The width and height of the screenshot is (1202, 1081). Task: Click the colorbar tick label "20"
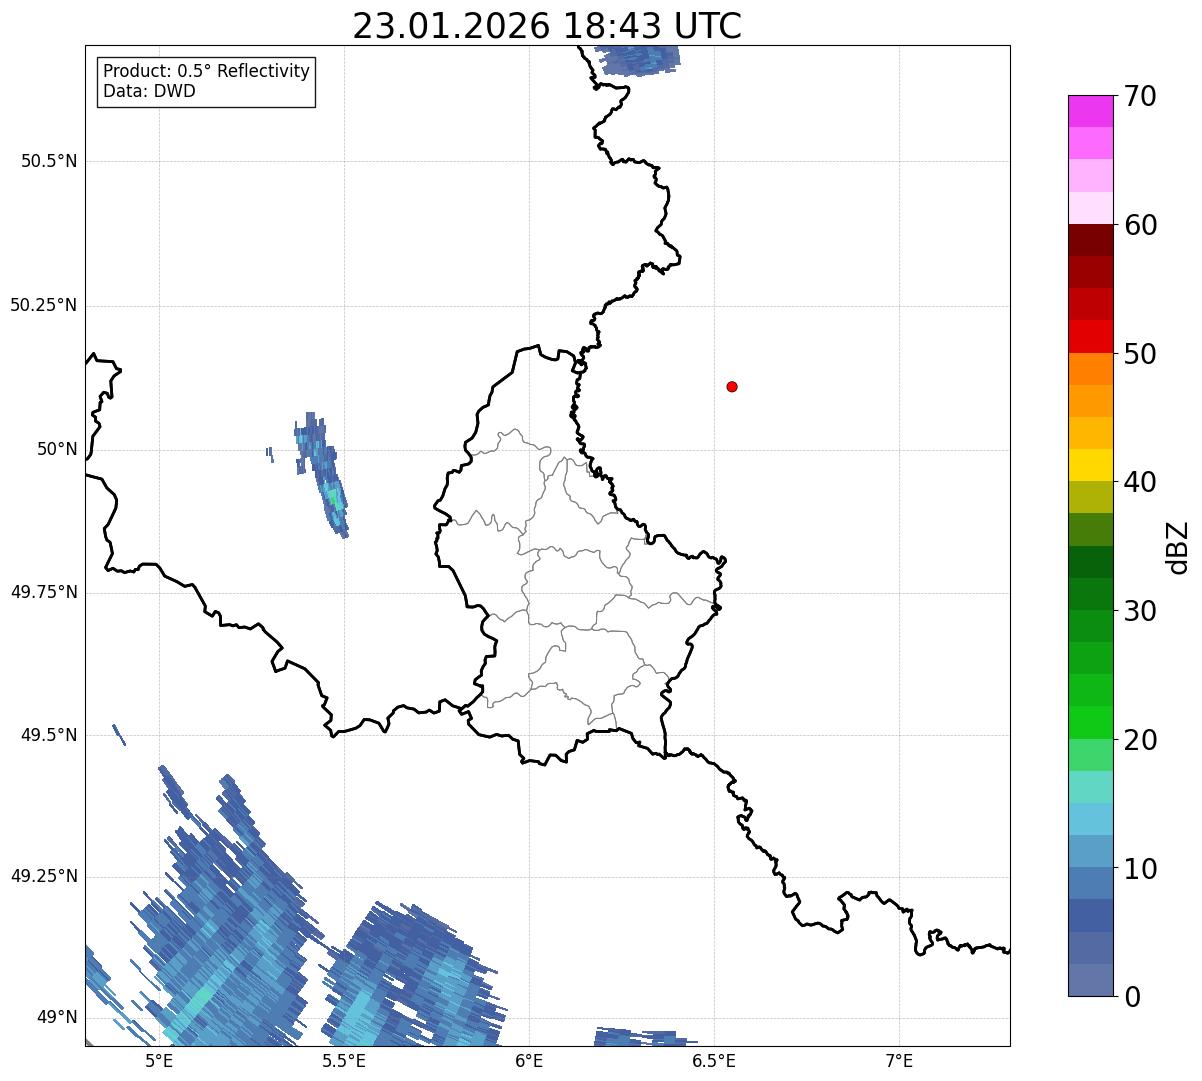(1140, 740)
